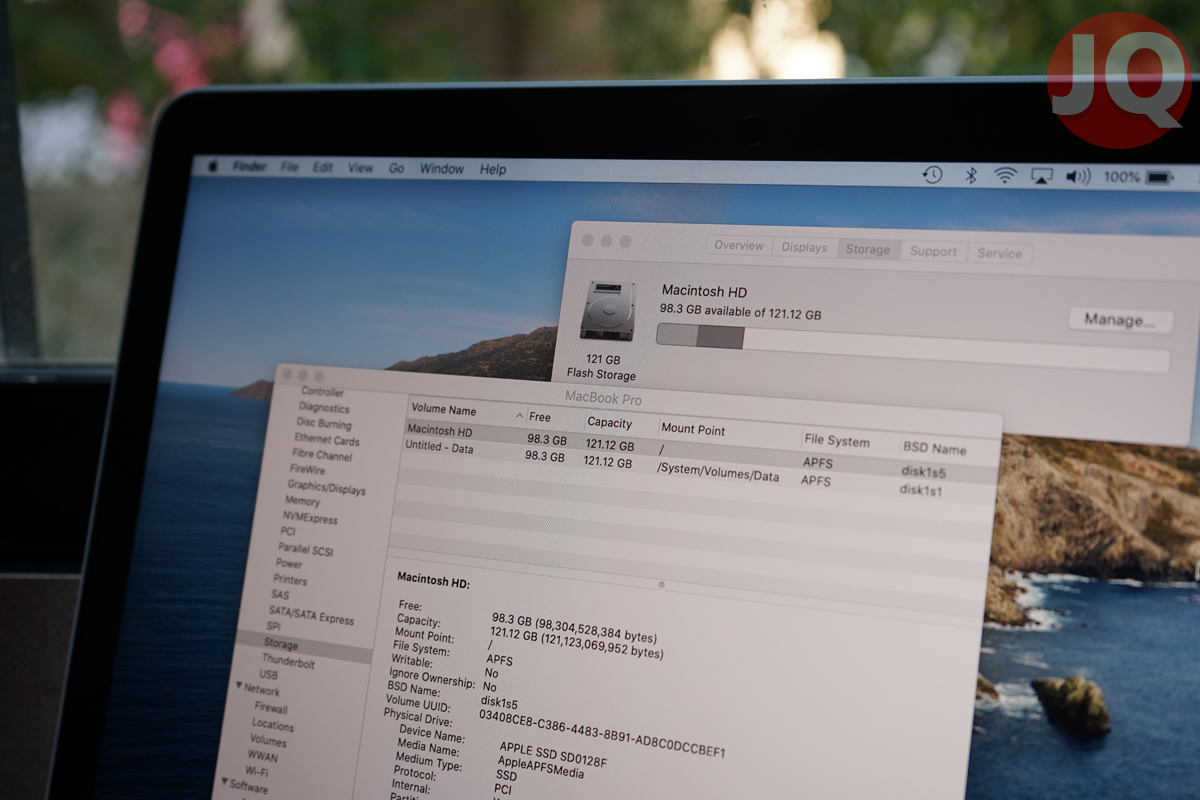Open the Help menu

click(493, 170)
